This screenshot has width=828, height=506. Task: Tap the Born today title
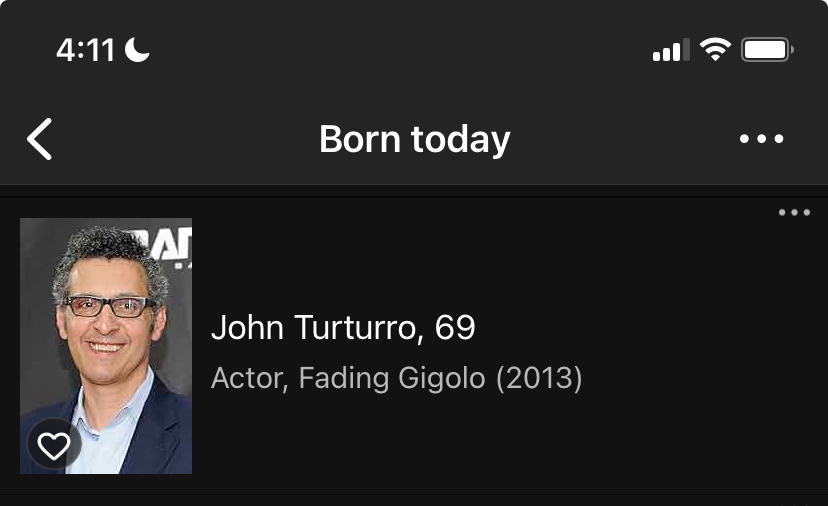coord(414,139)
